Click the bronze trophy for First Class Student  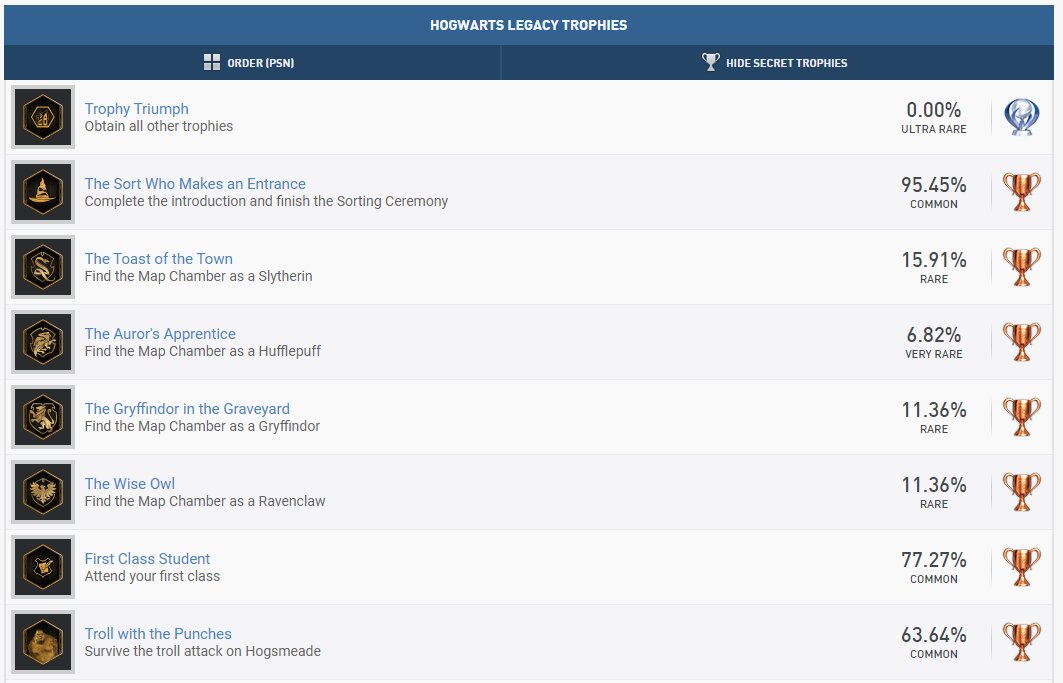pyautogui.click(x=1021, y=567)
